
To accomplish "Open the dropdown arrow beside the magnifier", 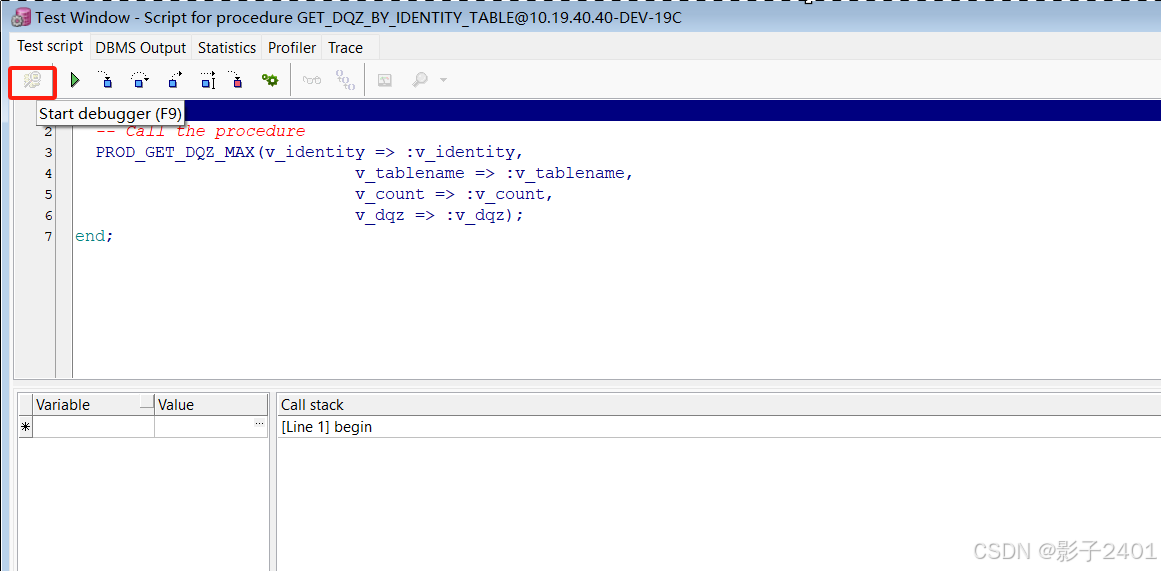I will [x=443, y=80].
